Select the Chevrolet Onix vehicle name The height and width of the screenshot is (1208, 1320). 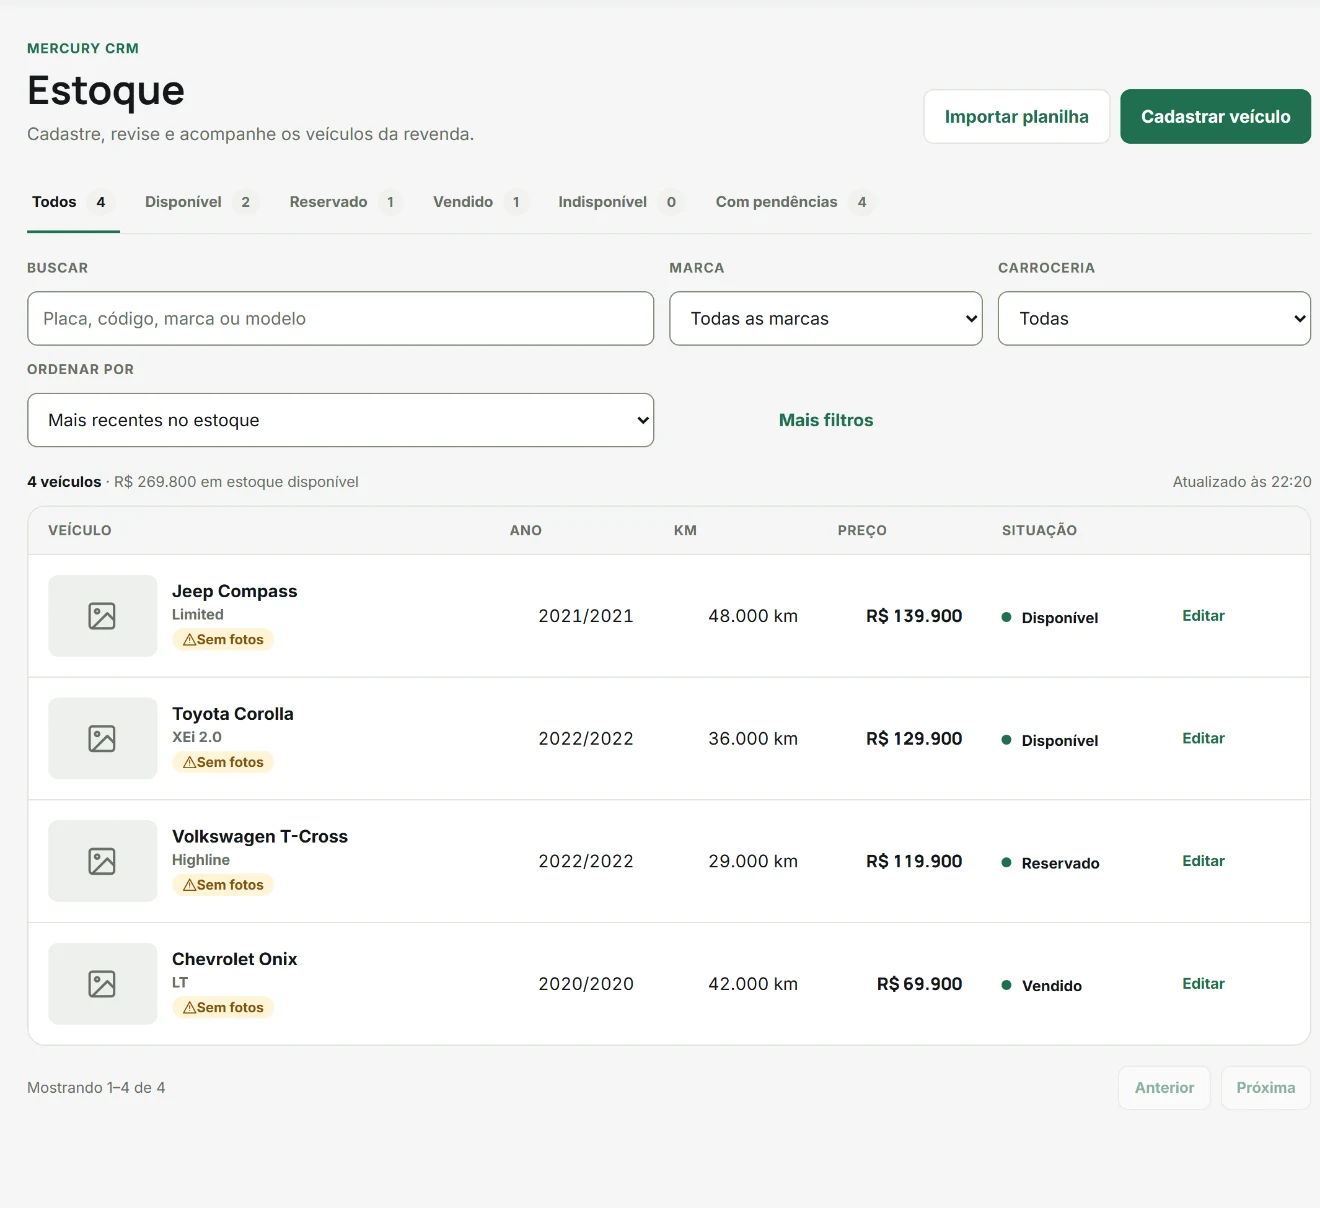[x=235, y=960]
